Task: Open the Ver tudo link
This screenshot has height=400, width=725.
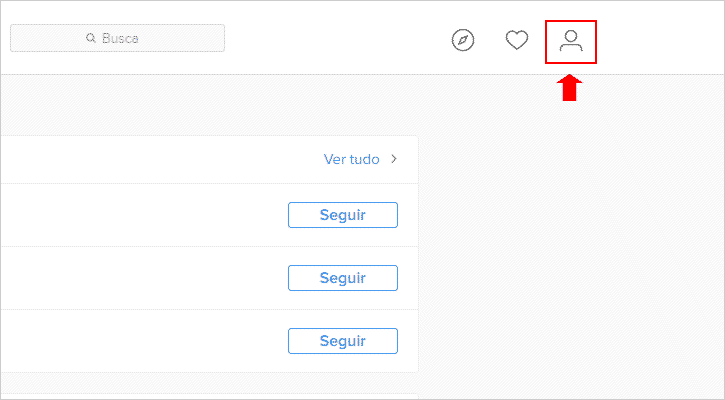Action: [351, 159]
